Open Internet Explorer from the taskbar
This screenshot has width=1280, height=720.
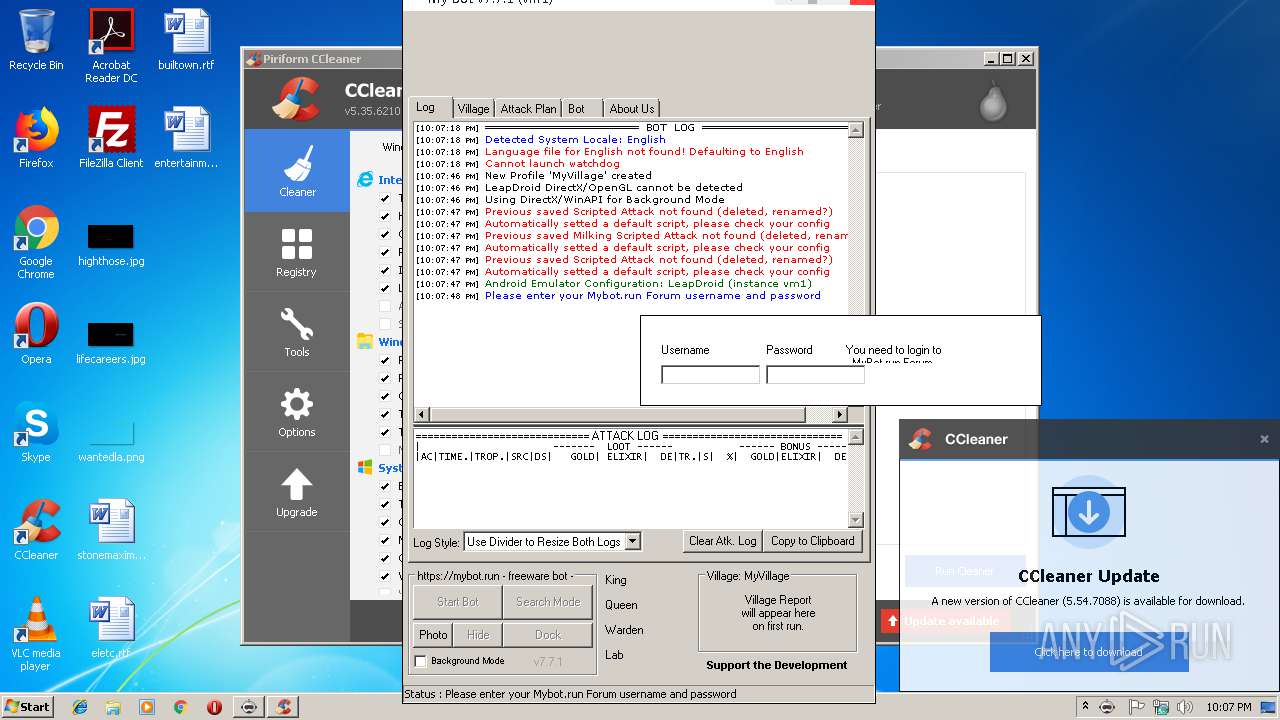point(80,707)
